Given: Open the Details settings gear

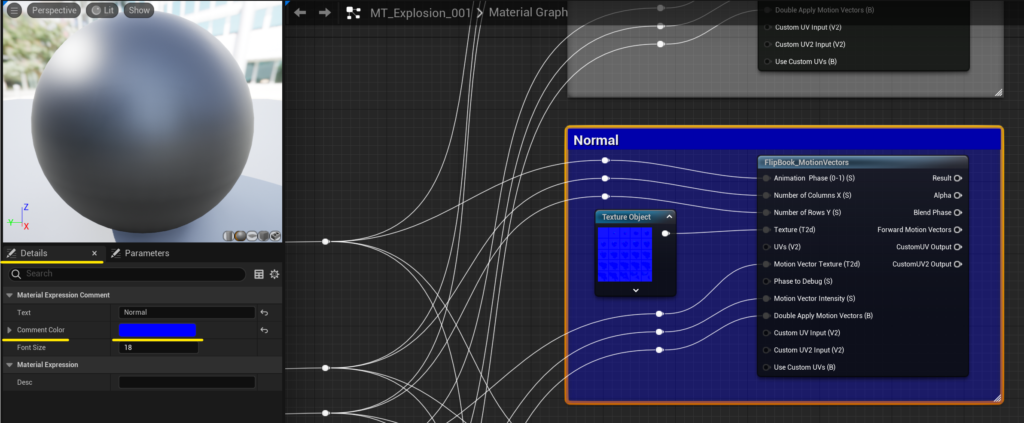Looking at the screenshot, I should click(274, 274).
